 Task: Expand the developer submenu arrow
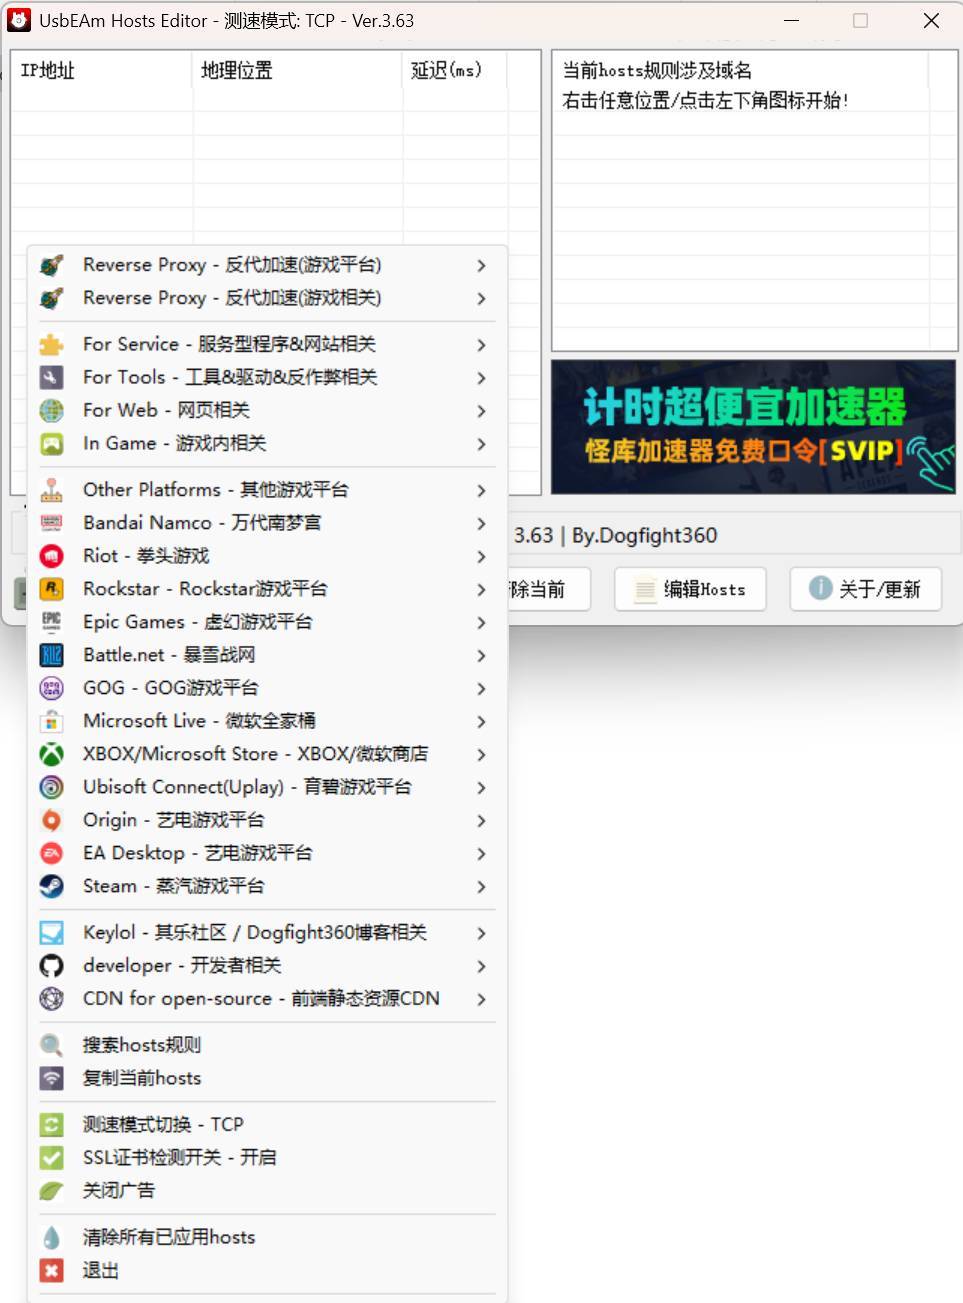click(481, 966)
